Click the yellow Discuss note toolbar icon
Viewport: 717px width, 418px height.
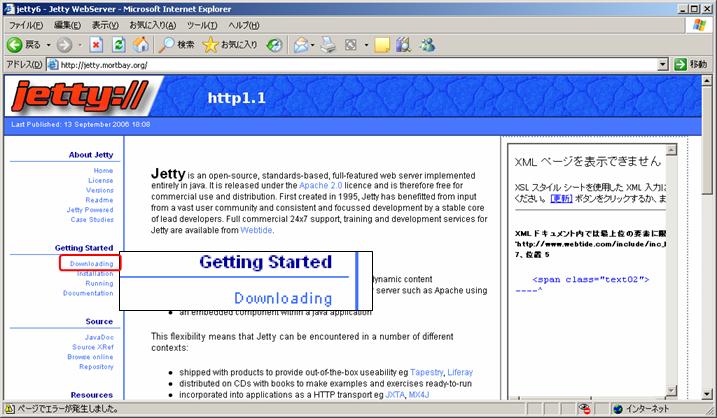[382, 45]
